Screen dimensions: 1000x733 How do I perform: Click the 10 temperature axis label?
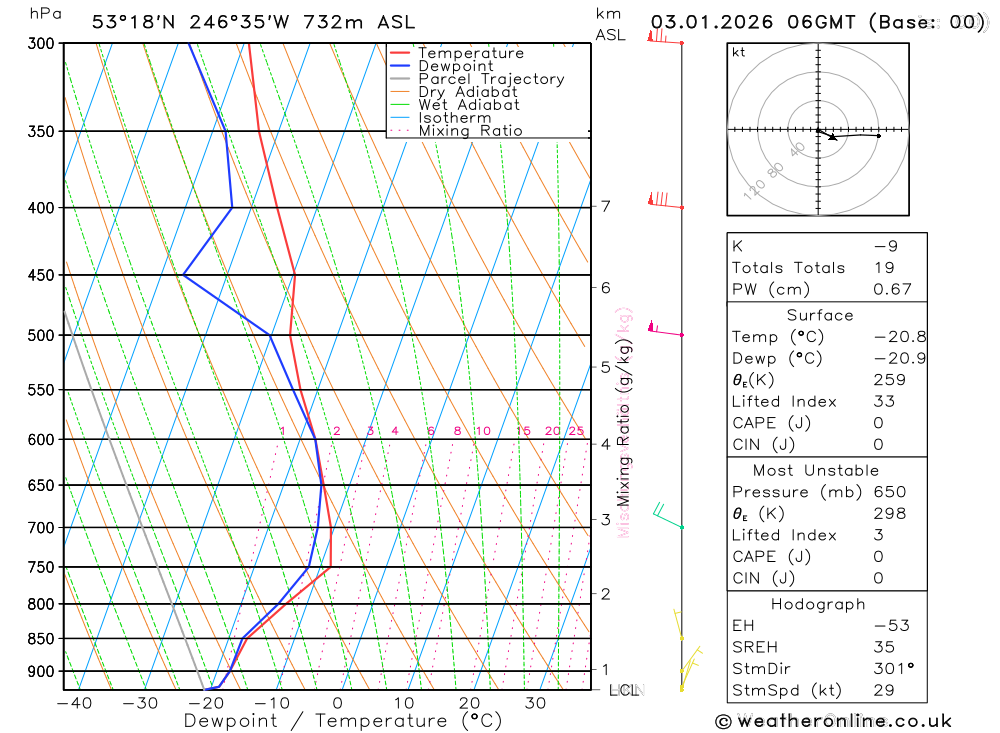(x=404, y=703)
